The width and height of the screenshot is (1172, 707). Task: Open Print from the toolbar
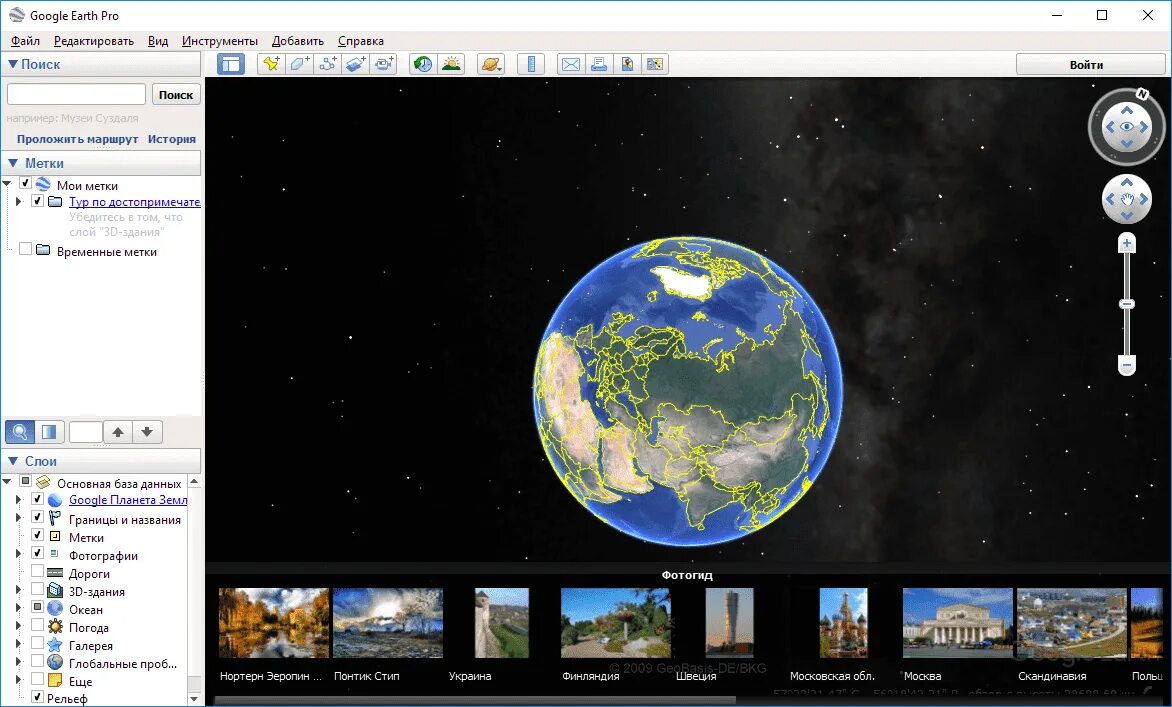[x=598, y=63]
